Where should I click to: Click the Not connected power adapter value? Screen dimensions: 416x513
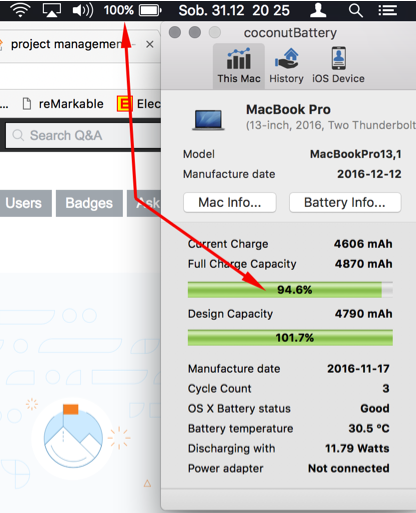click(x=349, y=469)
